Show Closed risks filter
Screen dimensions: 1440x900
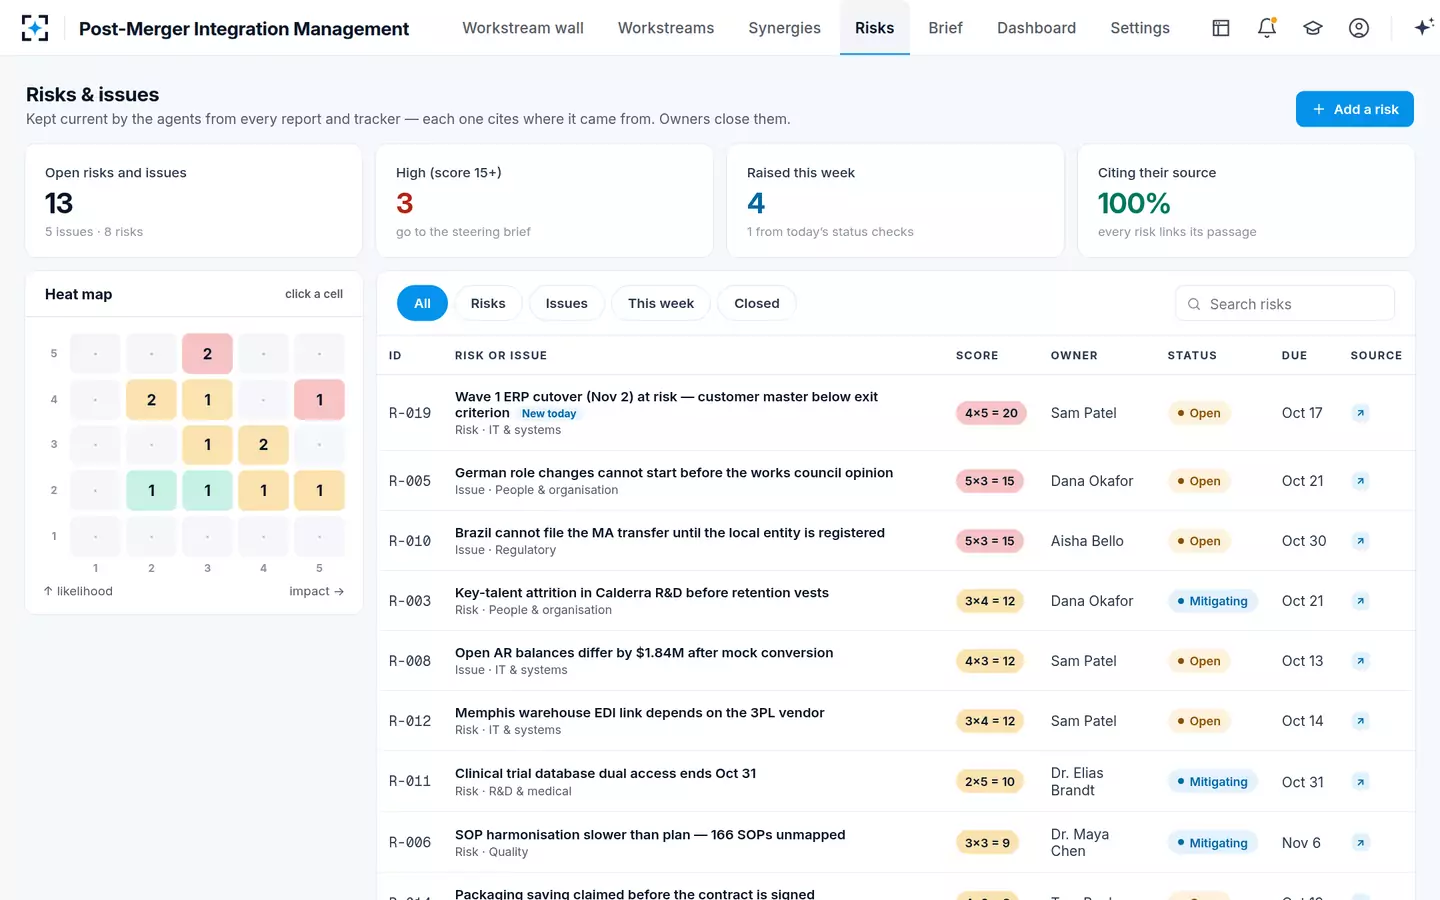(757, 303)
